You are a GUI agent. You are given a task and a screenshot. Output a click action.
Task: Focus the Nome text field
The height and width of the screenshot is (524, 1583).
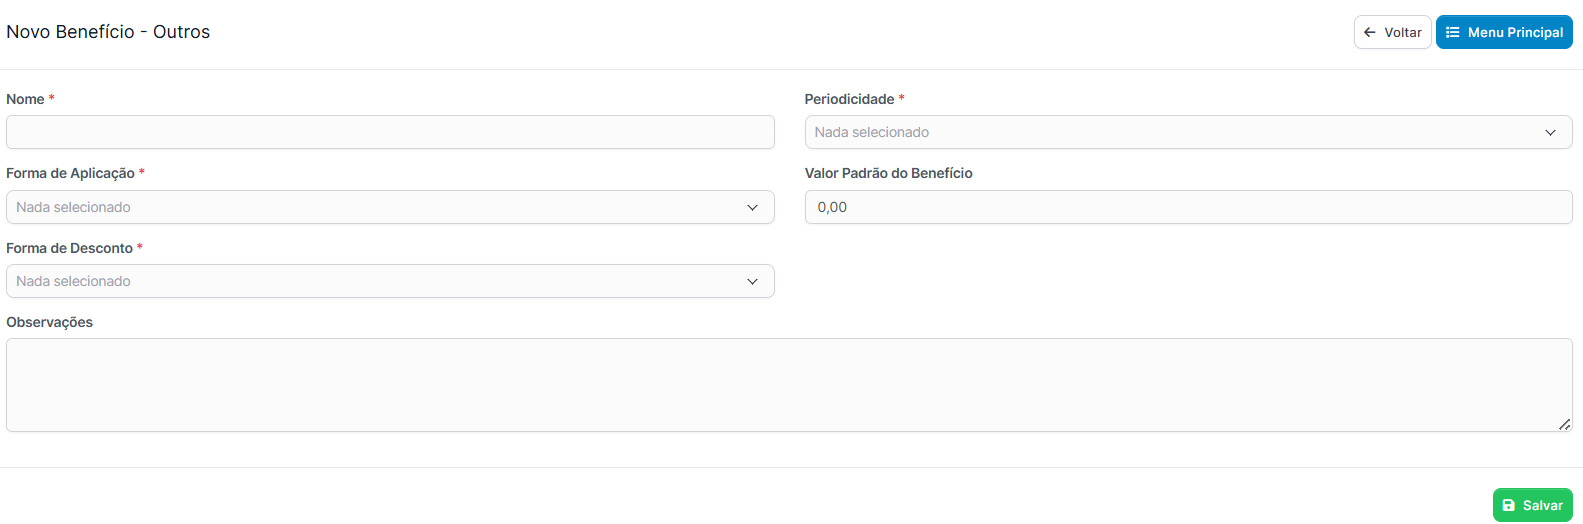tap(390, 132)
